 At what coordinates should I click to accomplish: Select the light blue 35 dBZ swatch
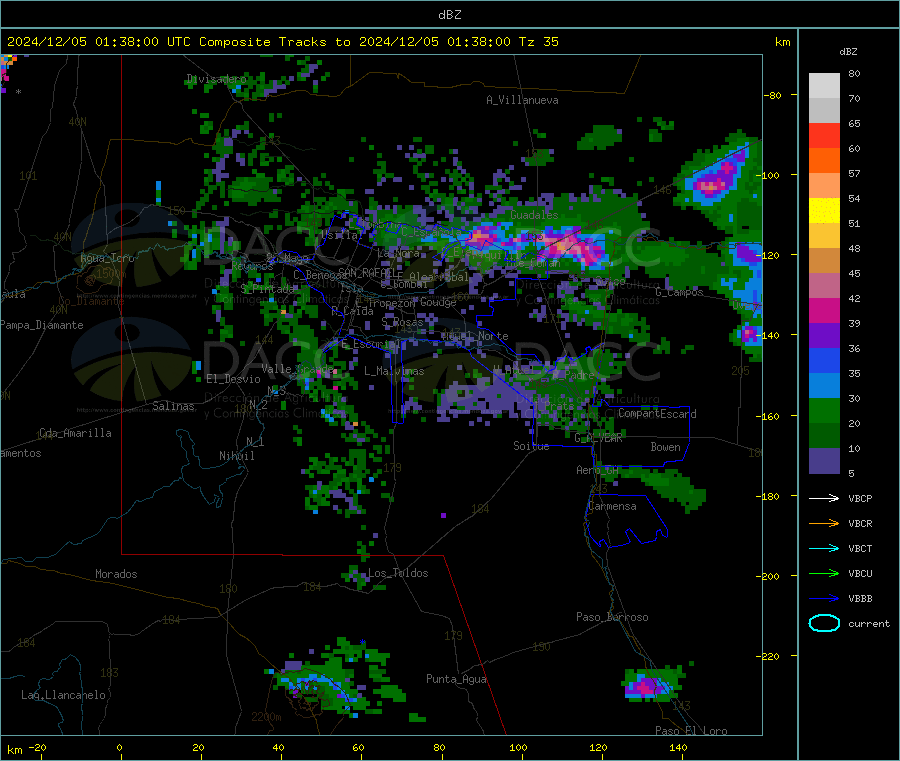[x=824, y=386]
